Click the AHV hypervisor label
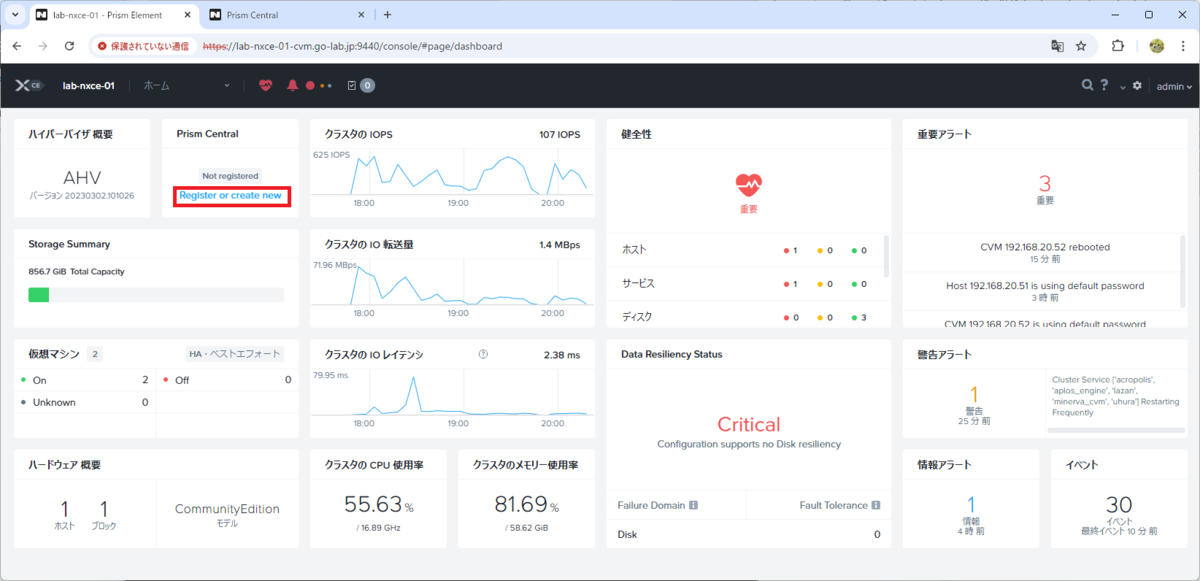This screenshot has height=581, width=1200. click(x=82, y=177)
